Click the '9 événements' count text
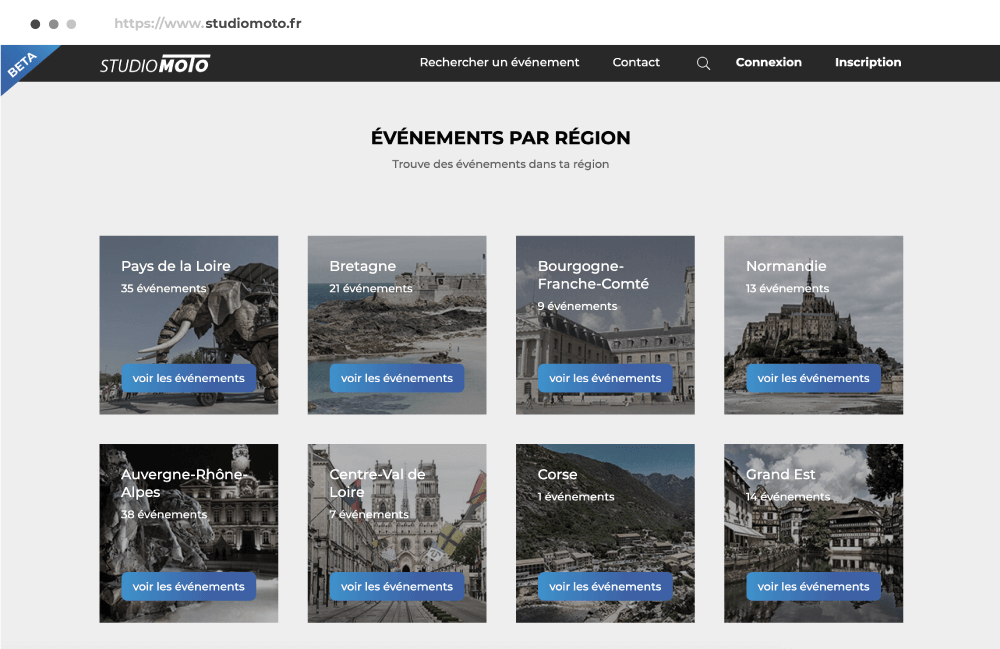The width and height of the screenshot is (1000, 649). pos(577,306)
